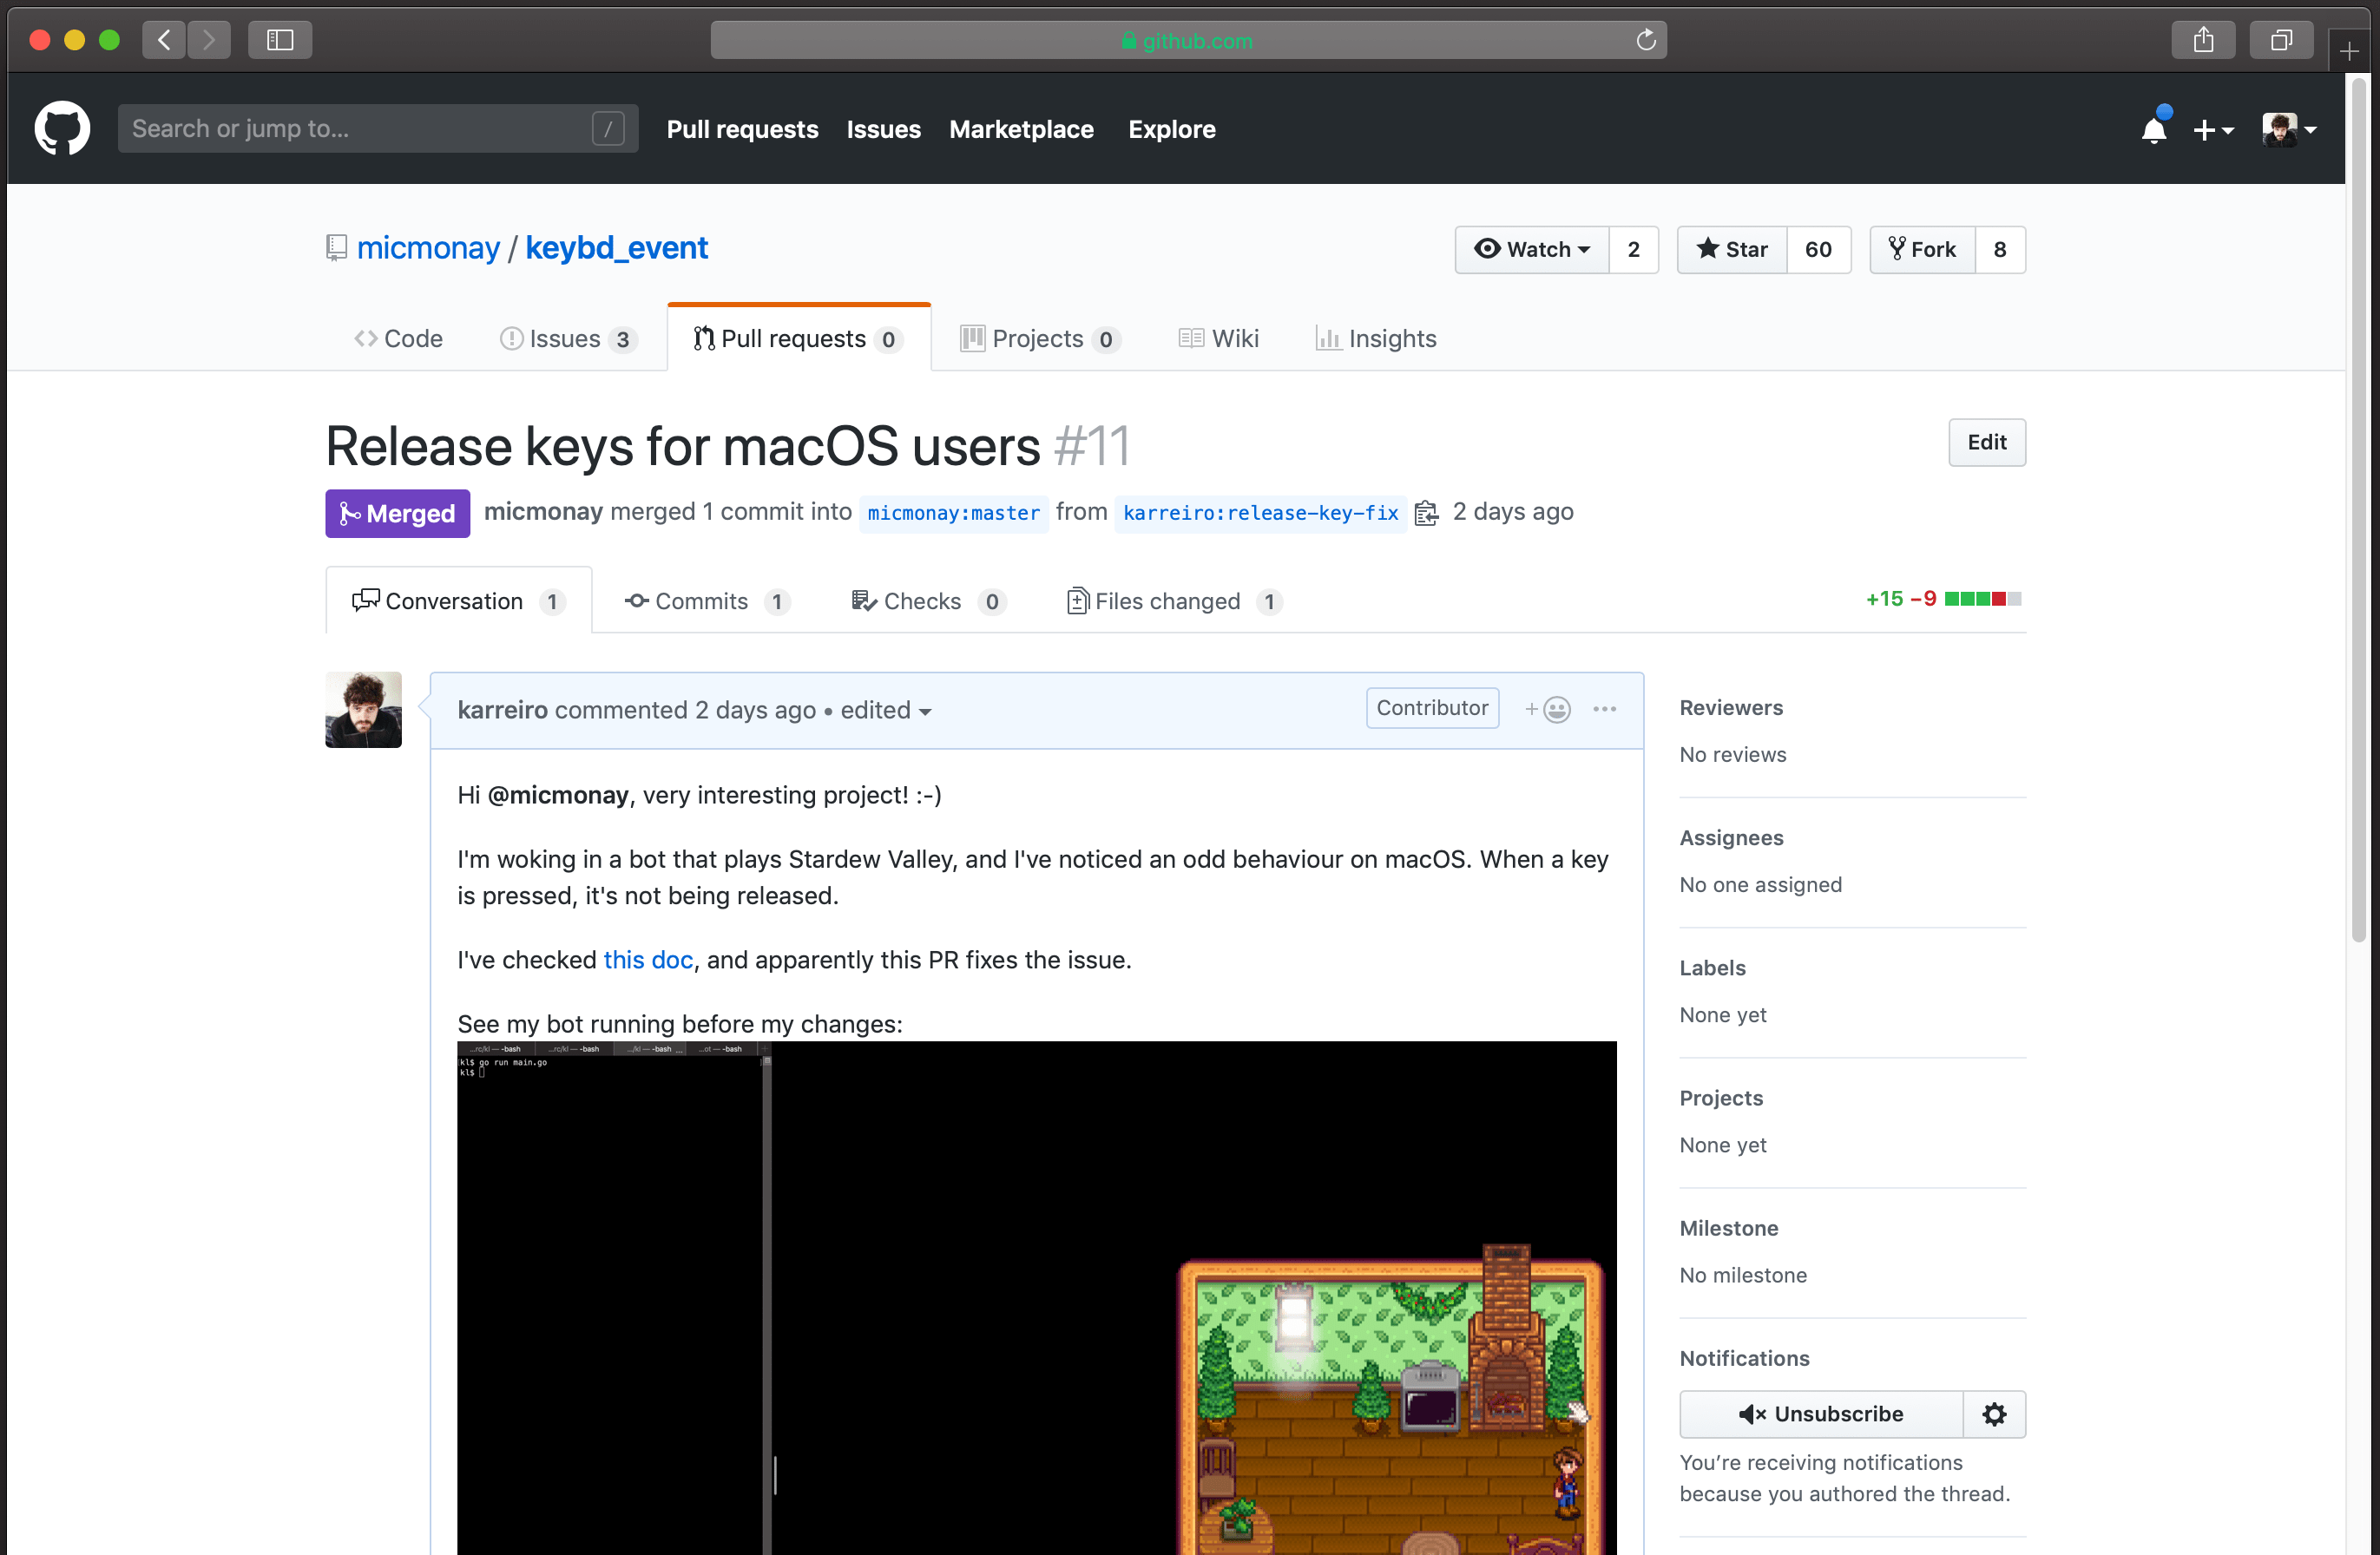Click the '+15' additions count
The image size is (2380, 1555).
(x=1884, y=598)
